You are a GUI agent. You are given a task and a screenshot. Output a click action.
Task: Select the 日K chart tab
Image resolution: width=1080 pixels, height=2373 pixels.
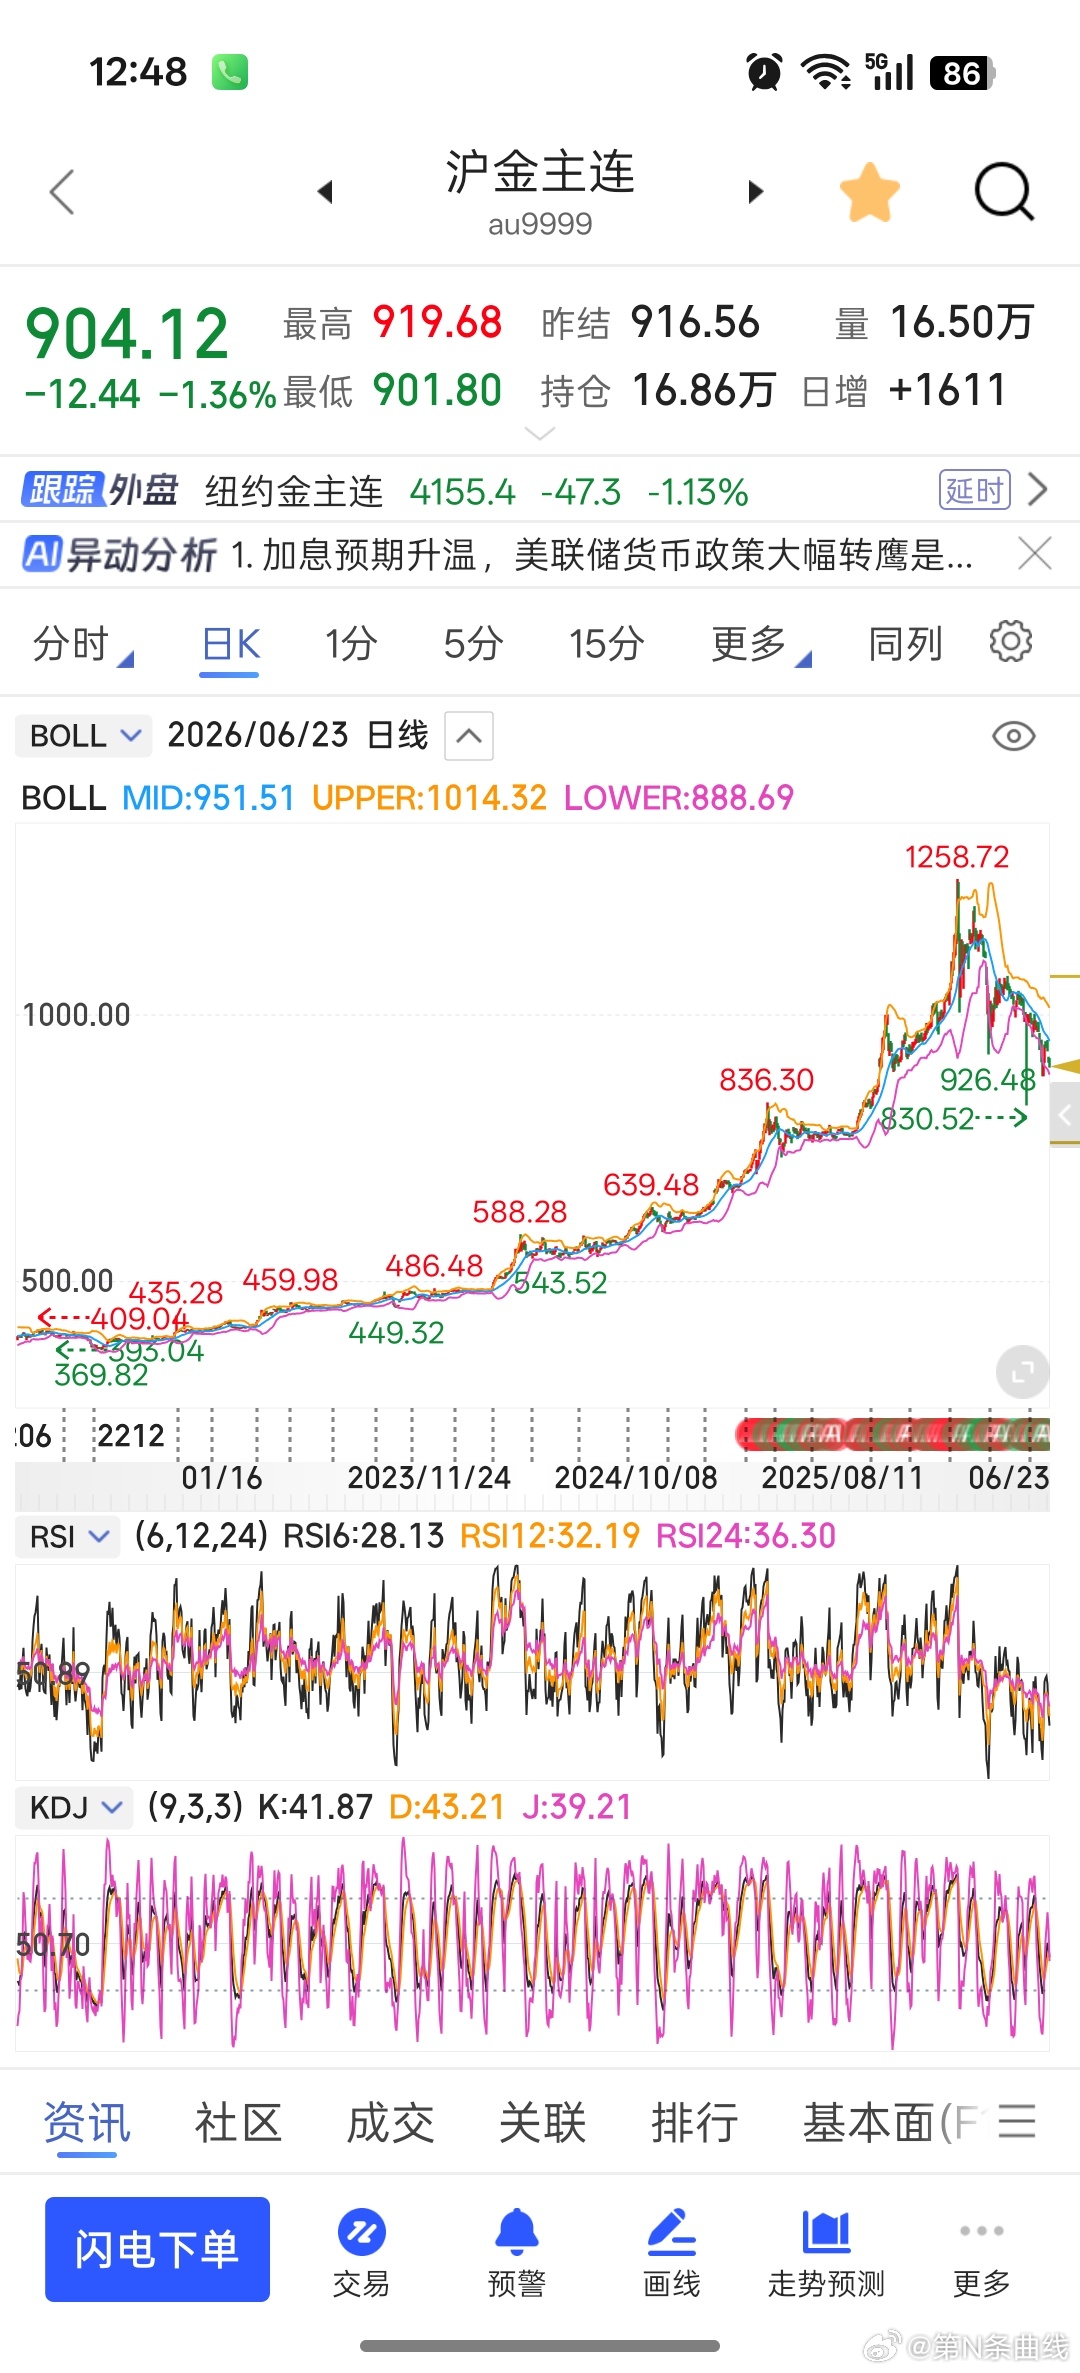230,644
